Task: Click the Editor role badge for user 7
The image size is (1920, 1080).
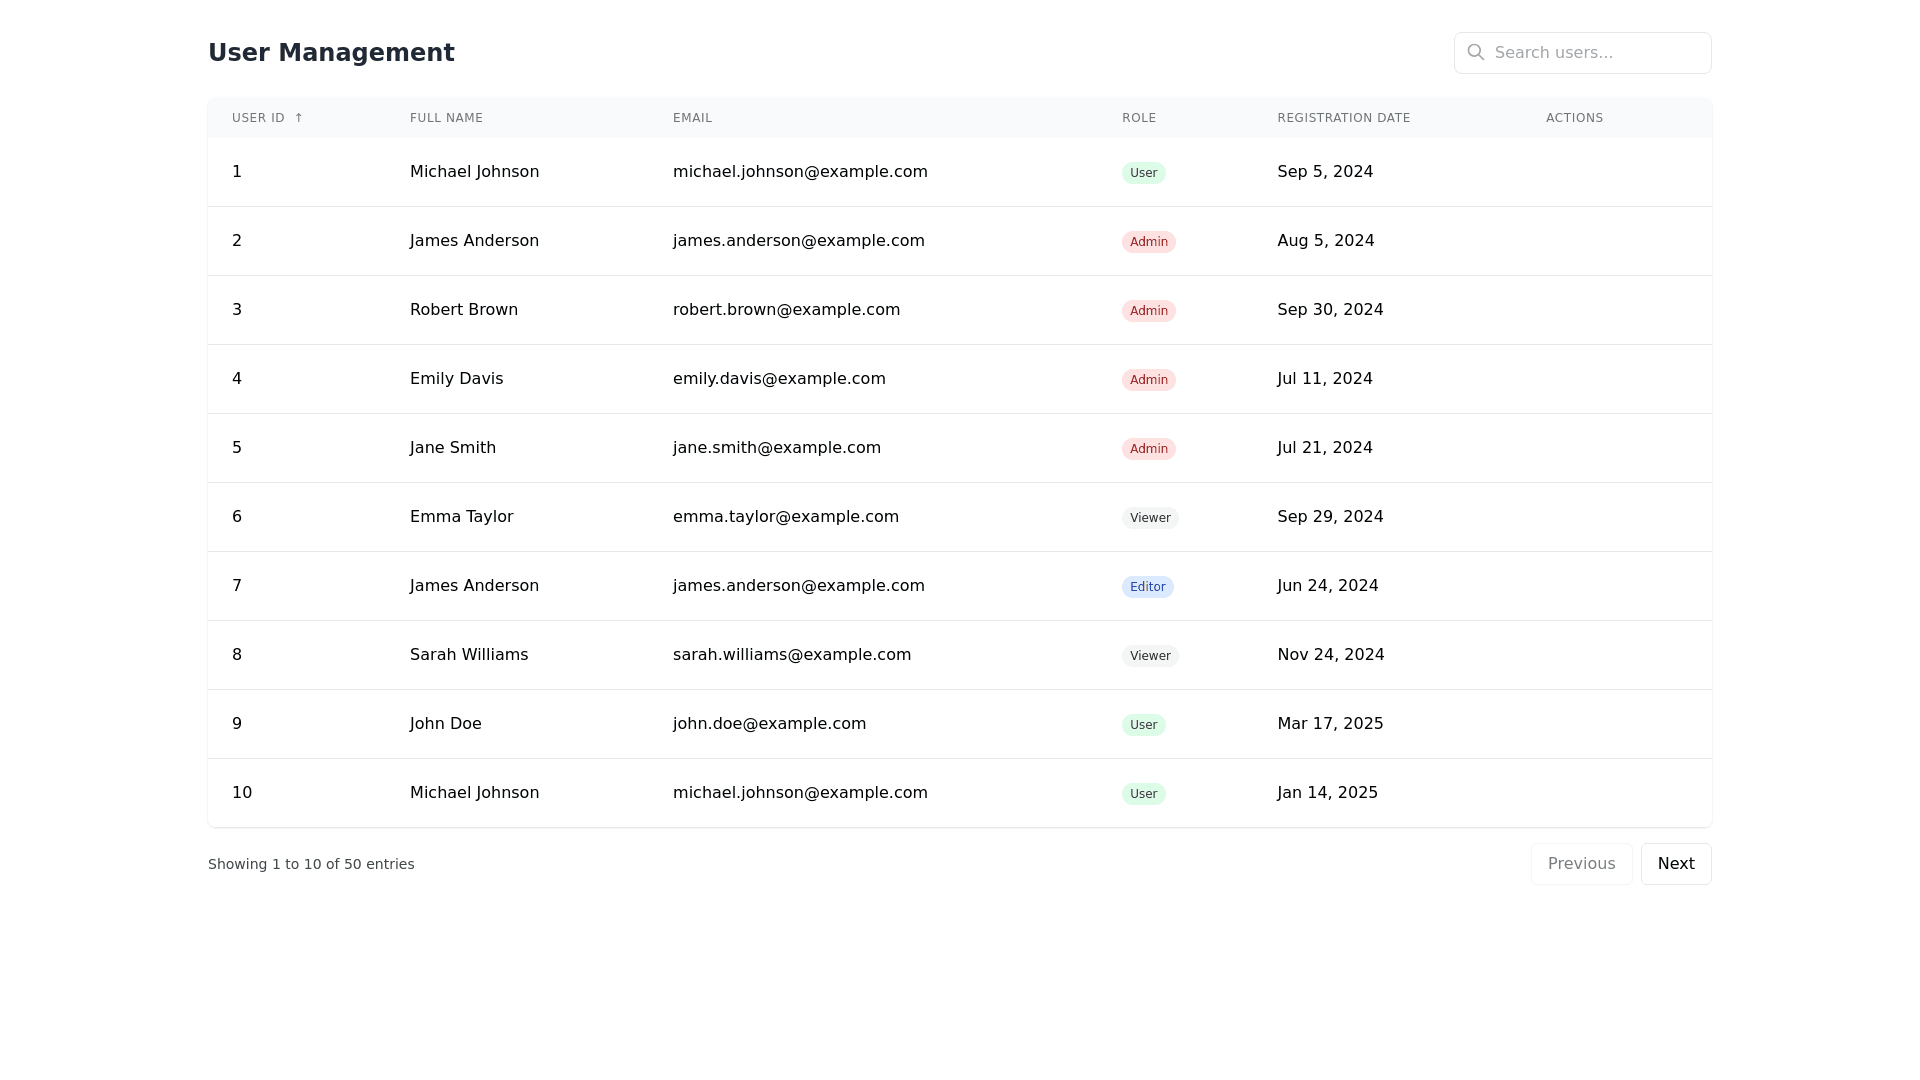Action: pos(1147,587)
